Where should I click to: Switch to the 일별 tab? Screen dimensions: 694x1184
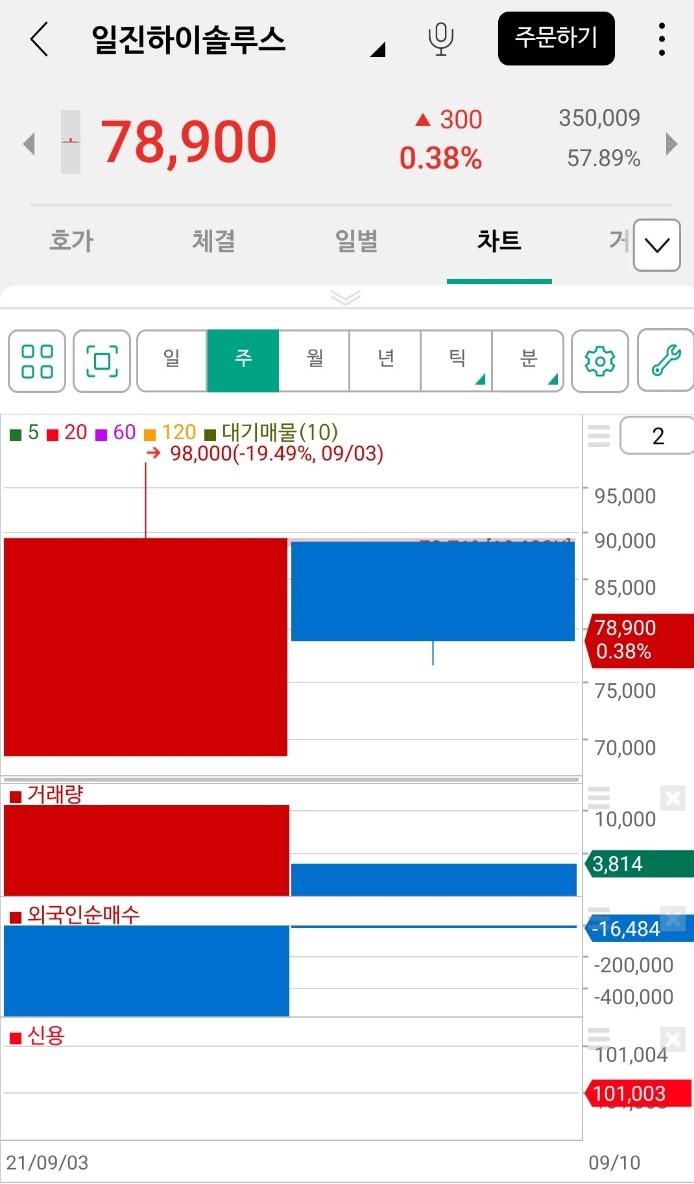356,241
